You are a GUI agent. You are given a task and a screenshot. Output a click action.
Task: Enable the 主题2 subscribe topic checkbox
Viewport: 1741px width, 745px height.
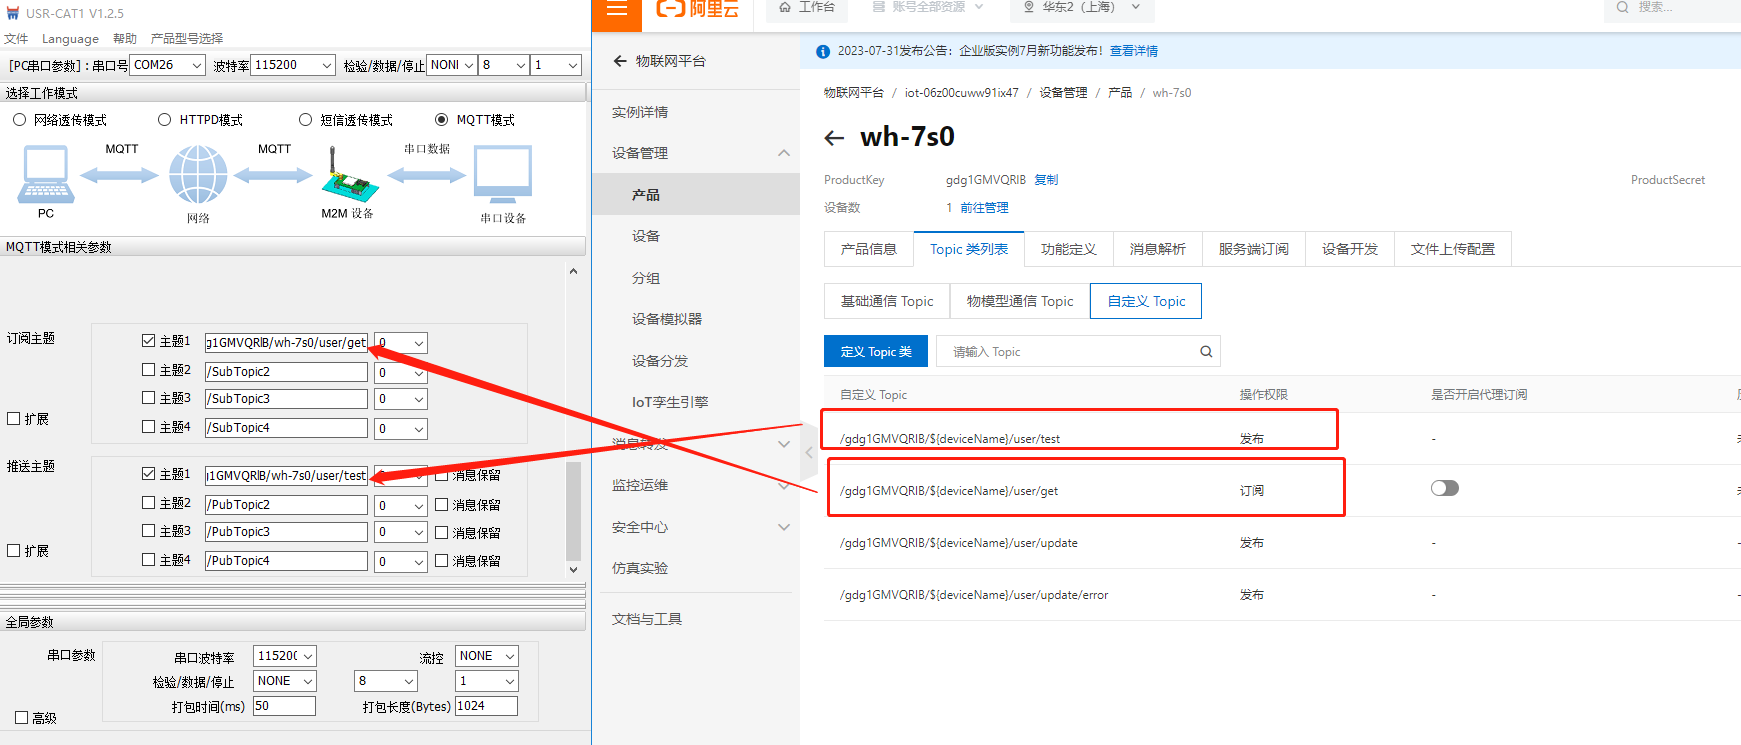(x=149, y=370)
